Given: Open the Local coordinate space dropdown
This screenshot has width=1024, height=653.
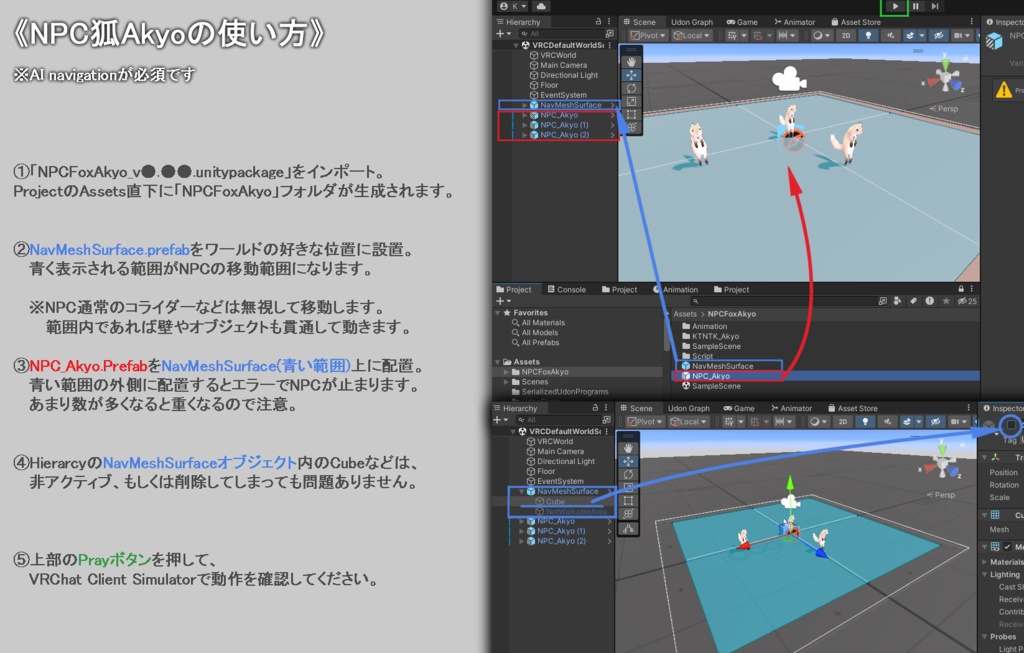Looking at the screenshot, I should (x=691, y=35).
